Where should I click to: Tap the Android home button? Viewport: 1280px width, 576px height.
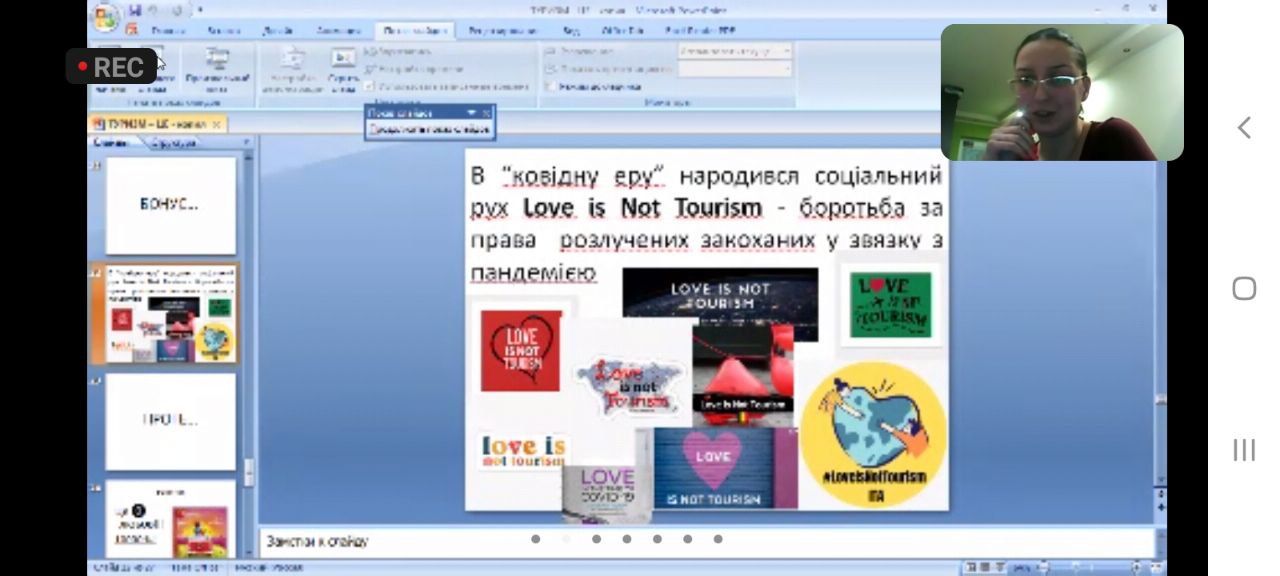click(x=1244, y=289)
